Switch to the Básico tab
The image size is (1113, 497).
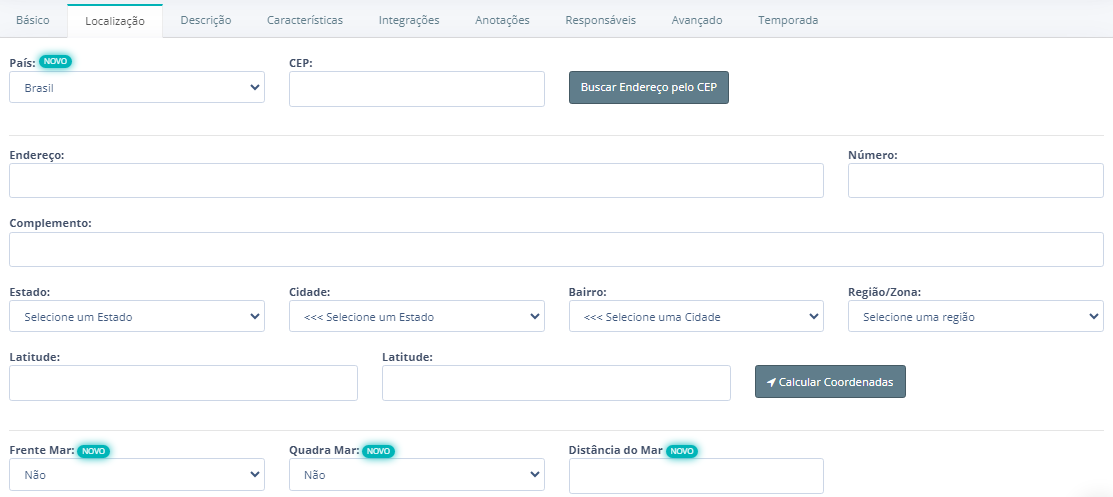point(33,20)
